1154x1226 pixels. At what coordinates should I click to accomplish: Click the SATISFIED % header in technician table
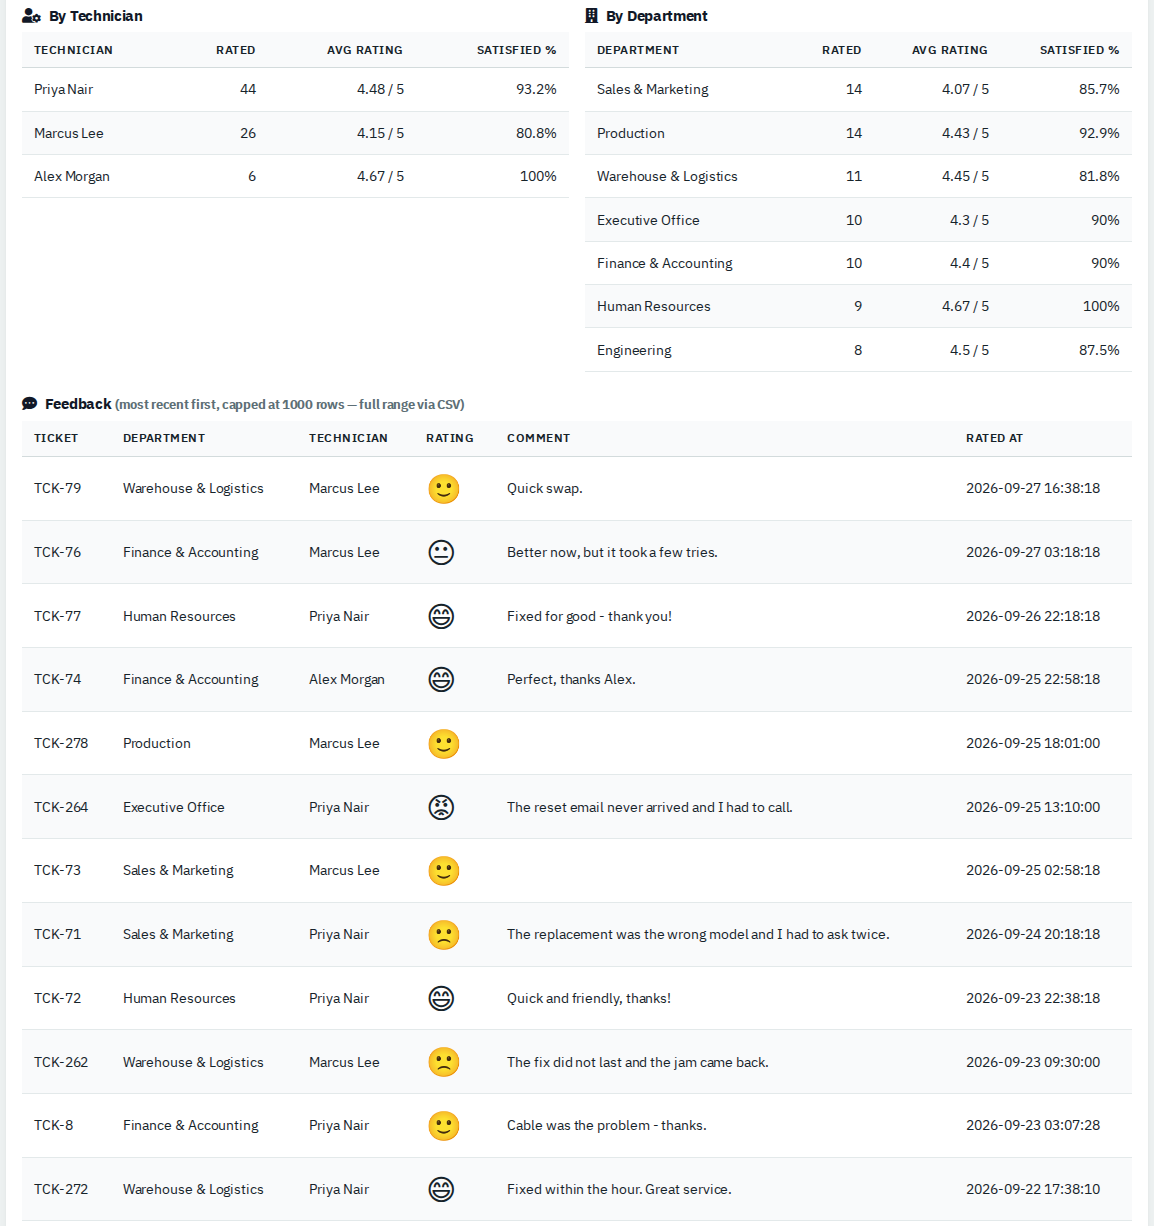[x=517, y=50]
